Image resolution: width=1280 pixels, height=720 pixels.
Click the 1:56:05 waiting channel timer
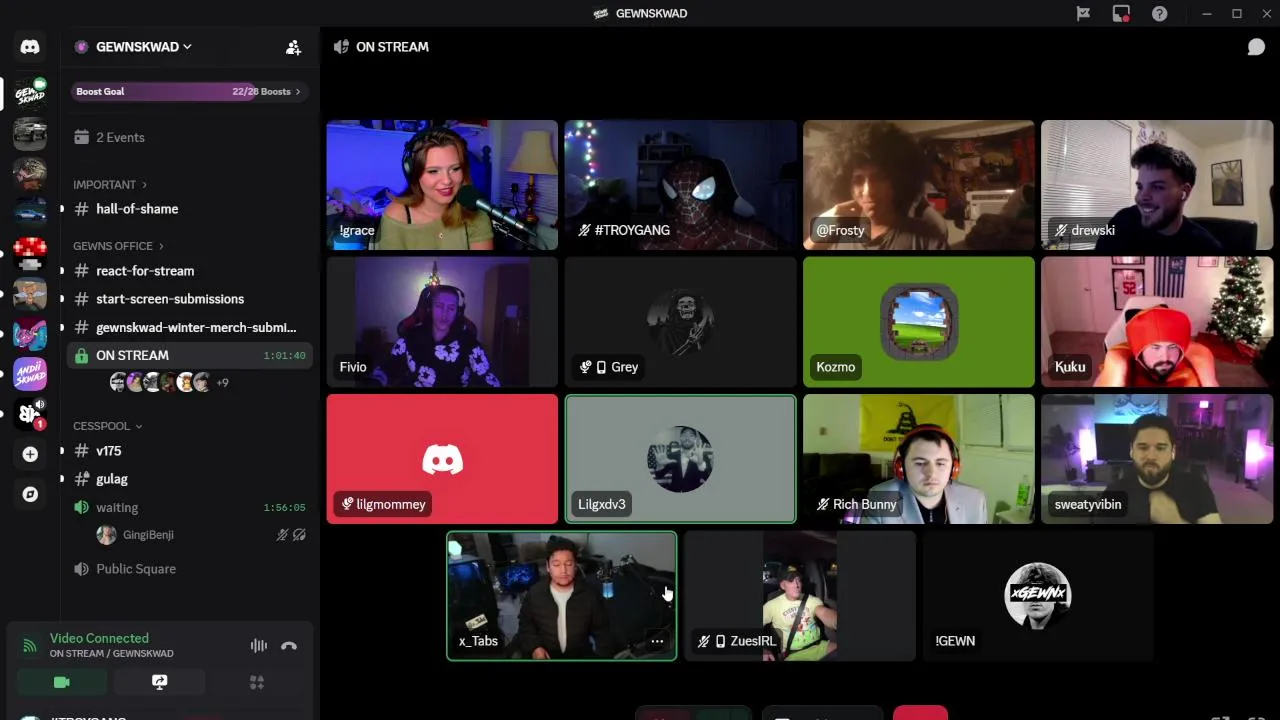pyautogui.click(x=284, y=508)
